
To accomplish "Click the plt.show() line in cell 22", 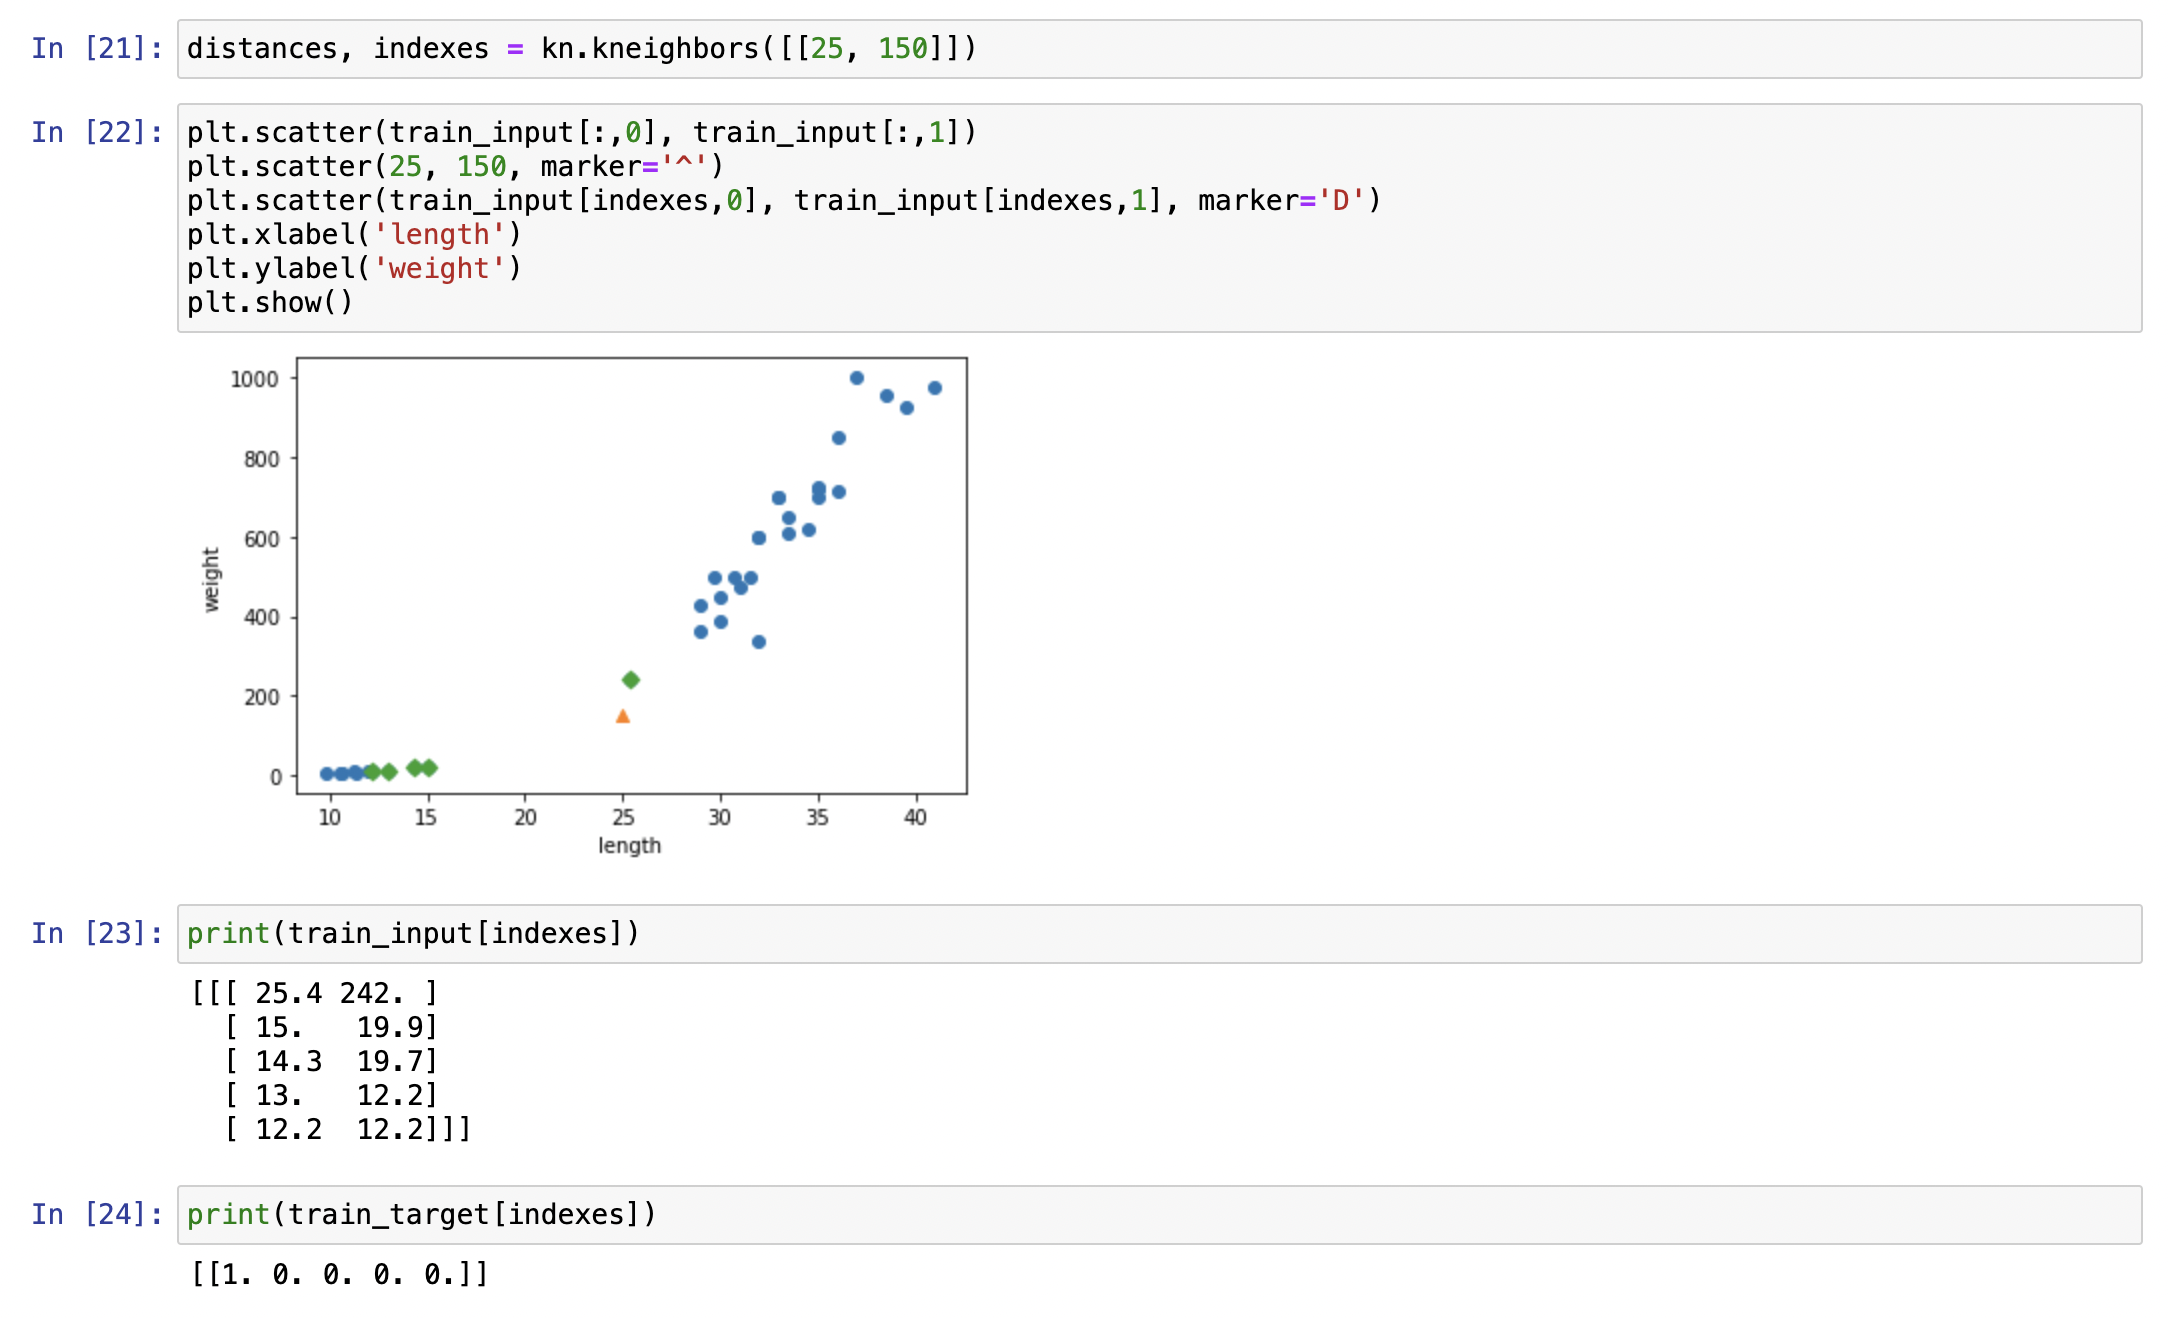I will point(270,303).
